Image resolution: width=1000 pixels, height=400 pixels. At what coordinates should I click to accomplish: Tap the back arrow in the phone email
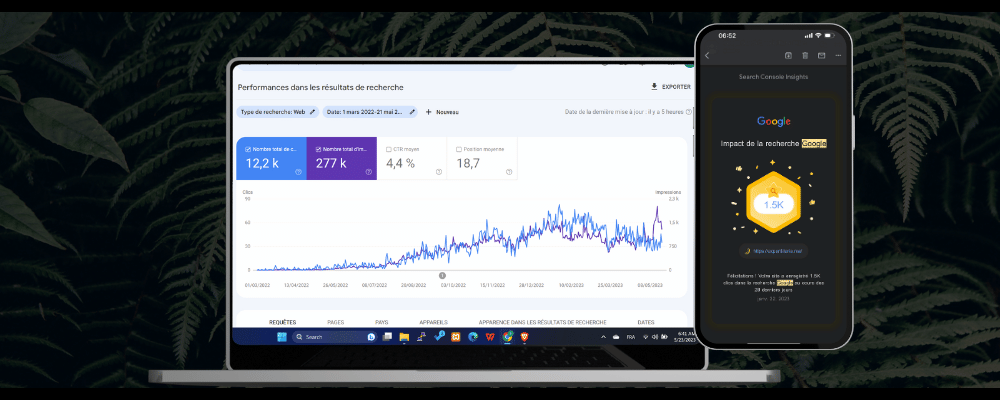point(707,55)
